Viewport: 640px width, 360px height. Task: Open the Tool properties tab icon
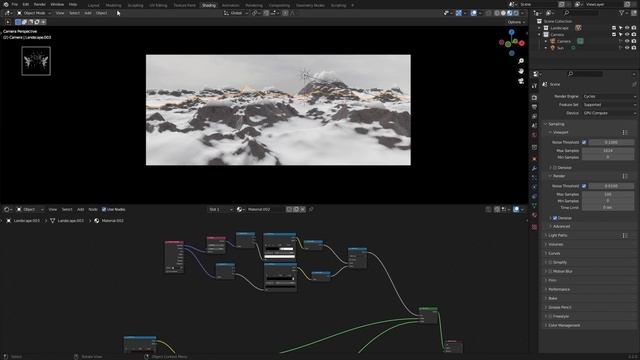[x=534, y=86]
